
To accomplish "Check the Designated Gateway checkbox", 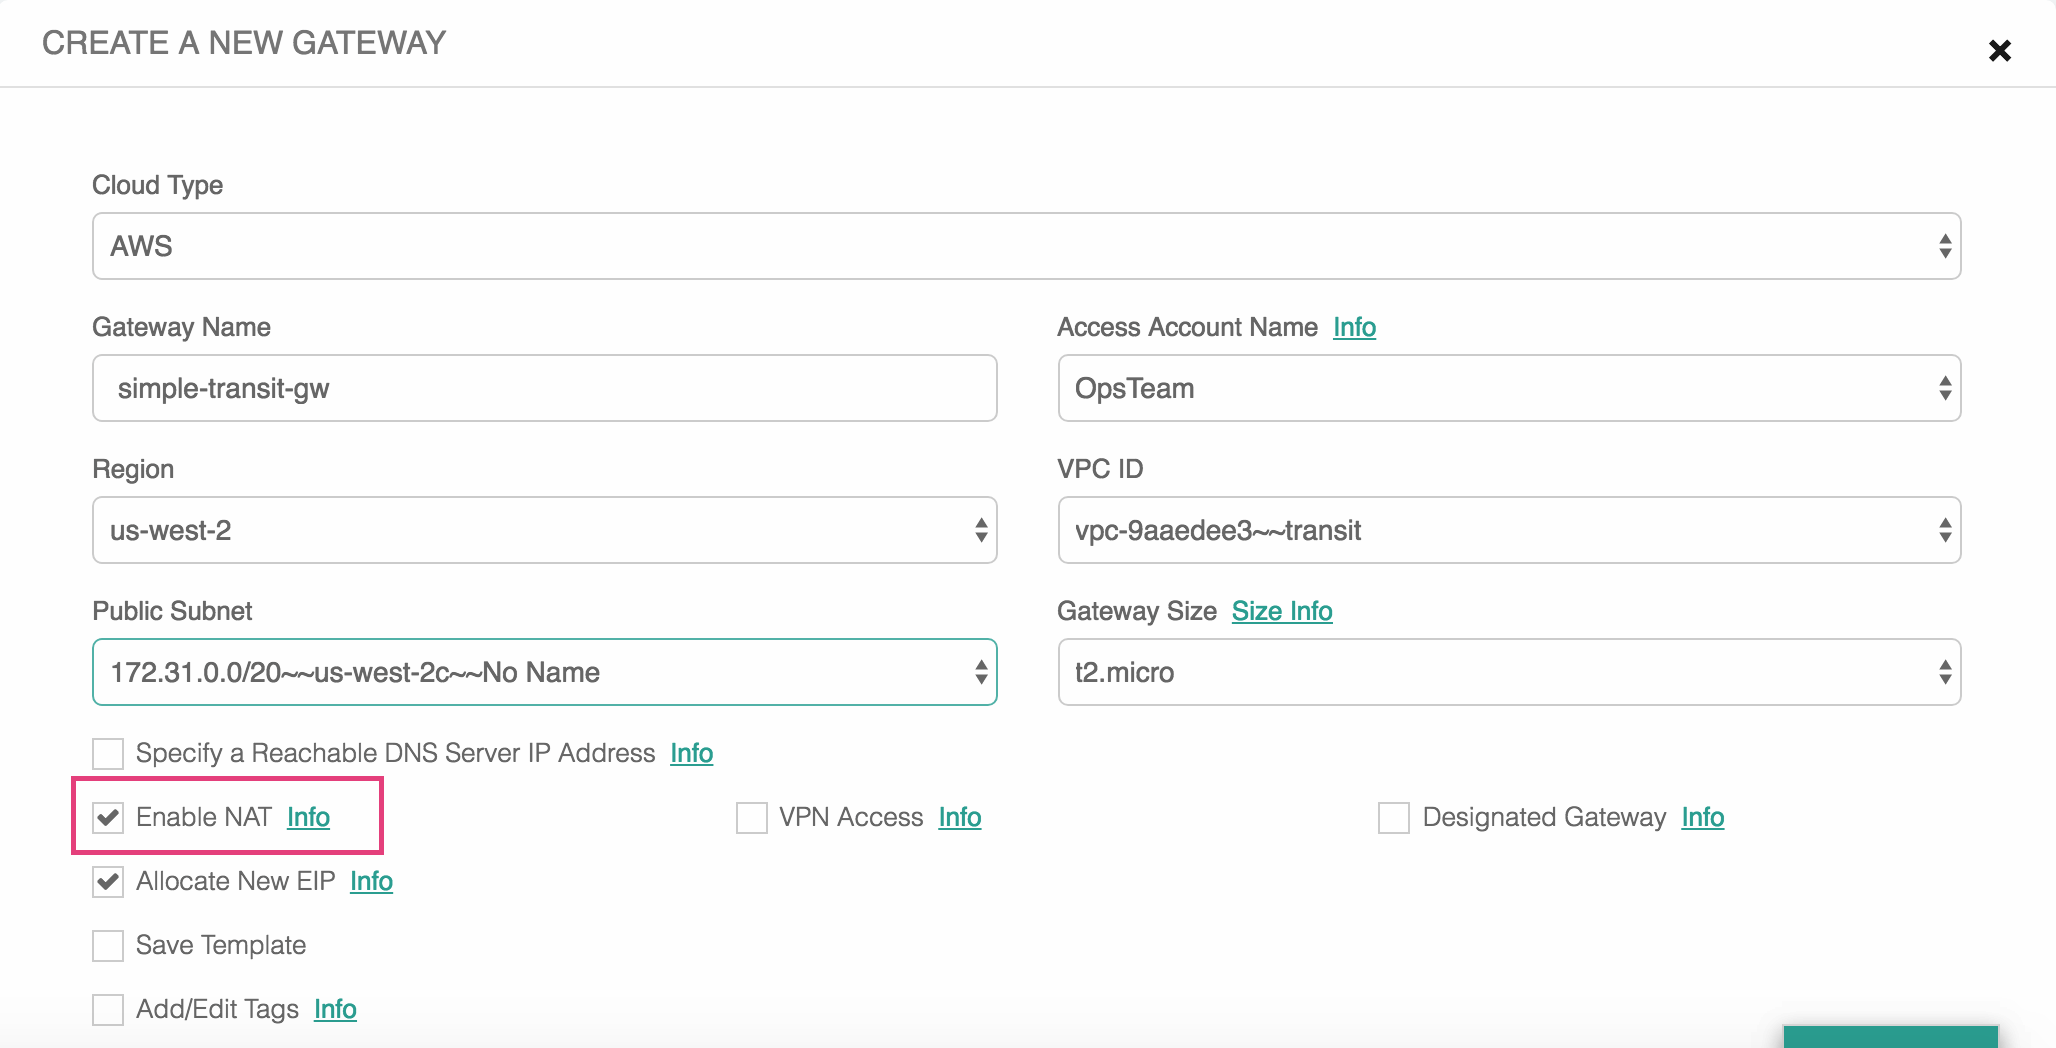I will point(1393,818).
